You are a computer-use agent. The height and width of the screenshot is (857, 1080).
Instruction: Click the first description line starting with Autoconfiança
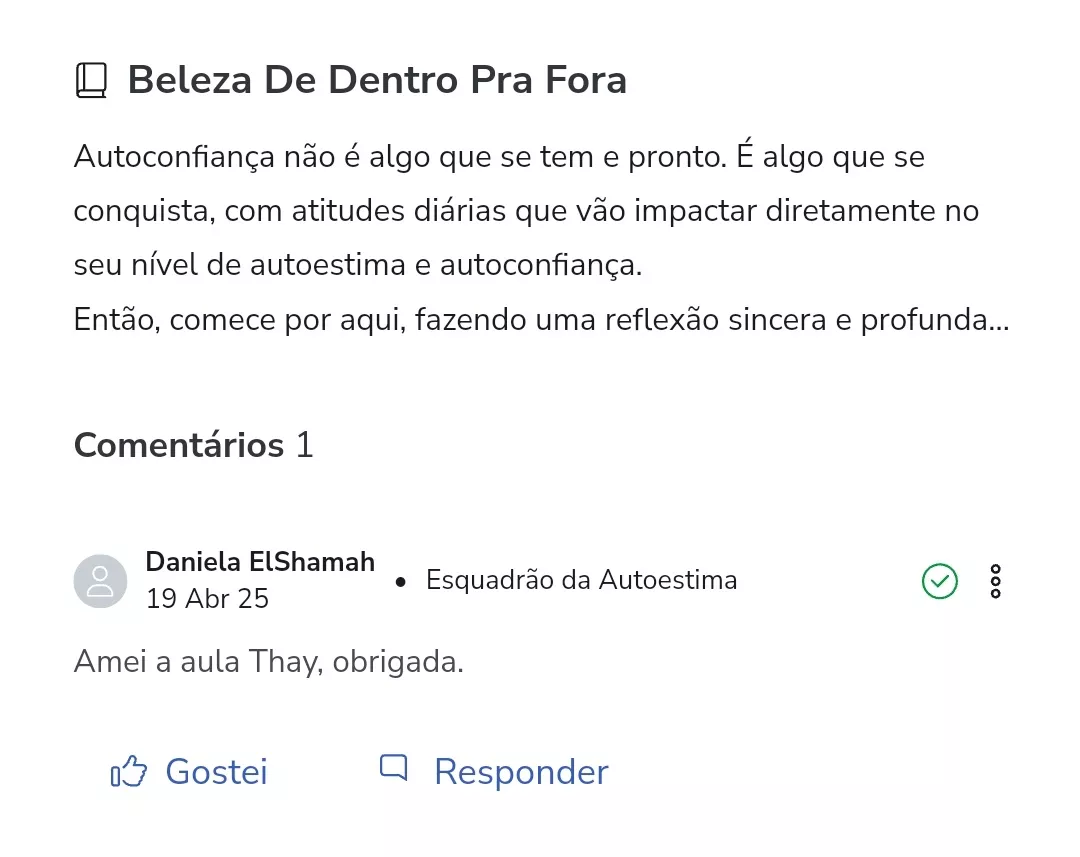499,157
